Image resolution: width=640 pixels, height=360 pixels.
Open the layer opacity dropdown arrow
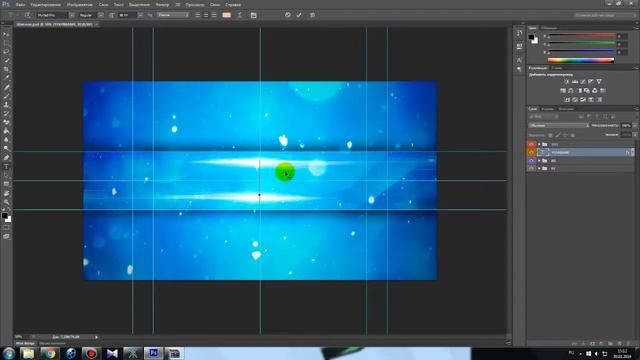[x=635, y=125]
